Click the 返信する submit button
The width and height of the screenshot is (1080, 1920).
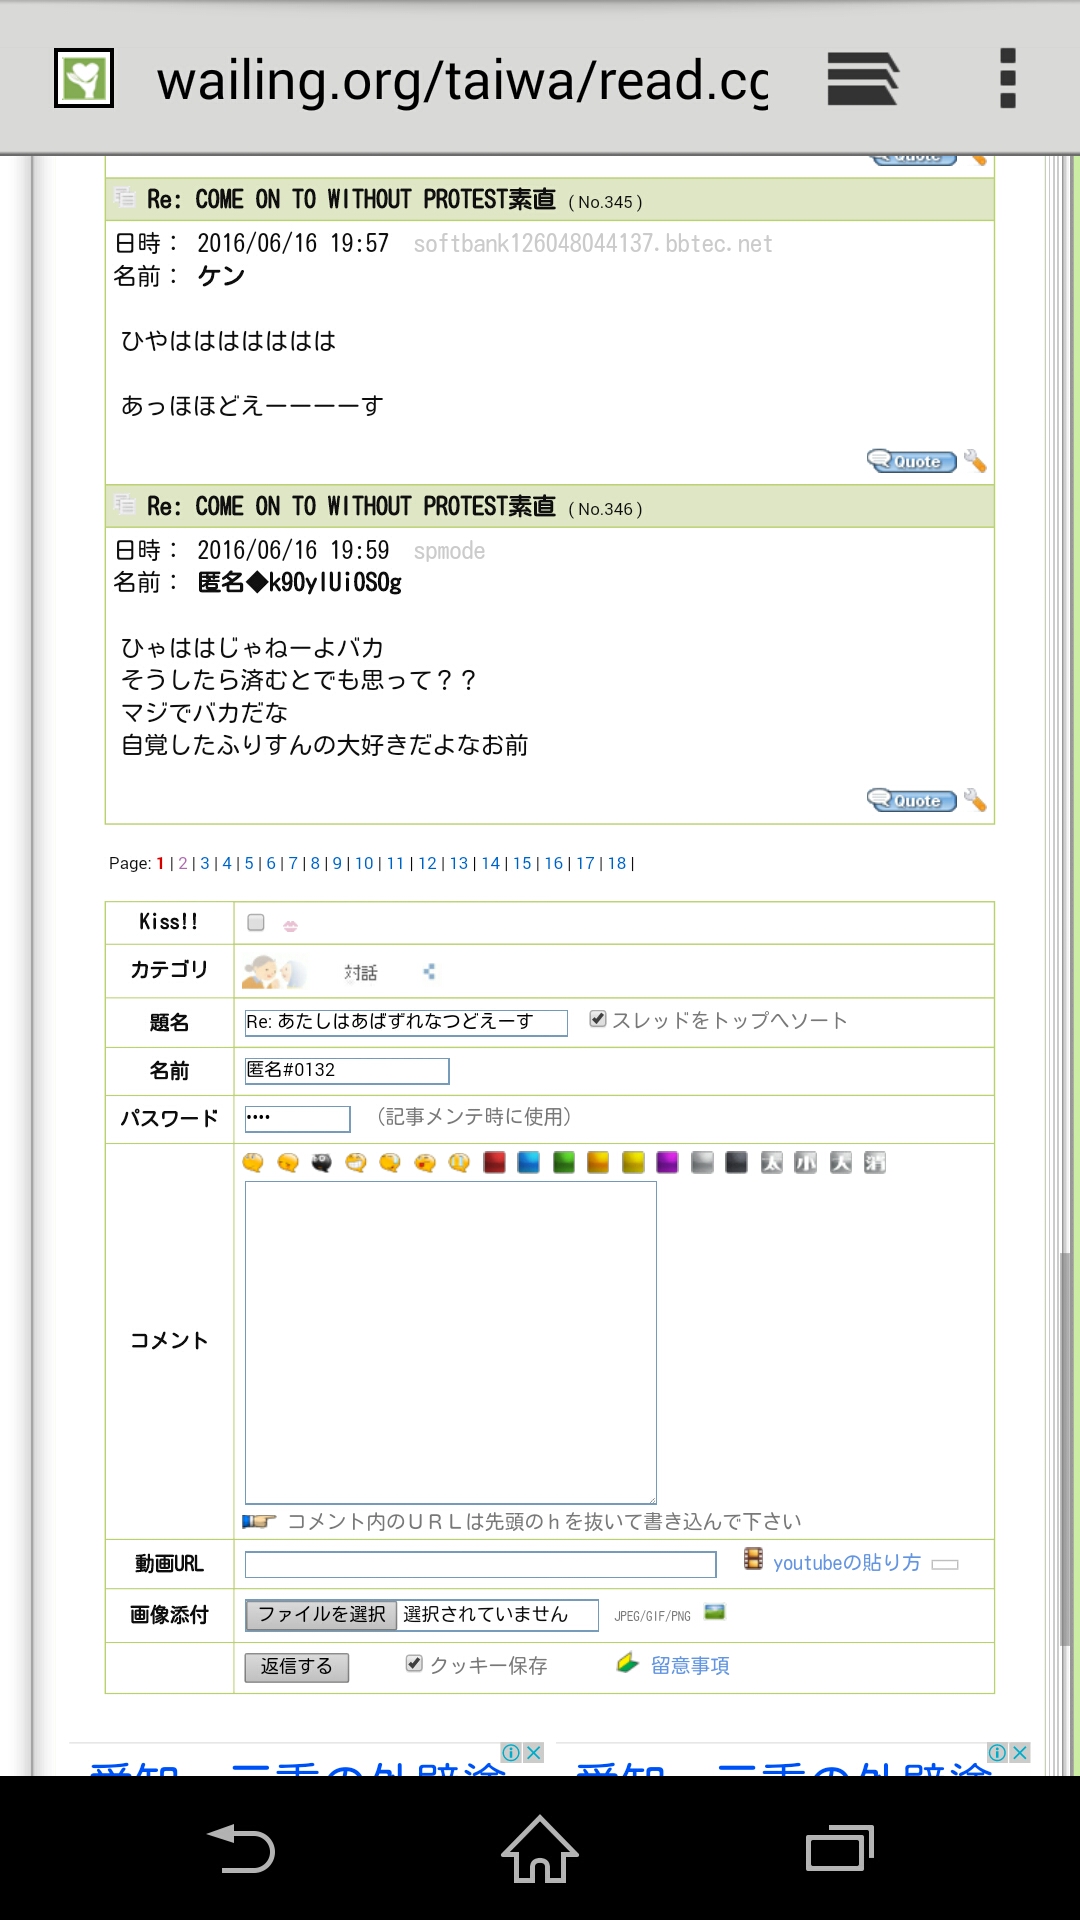[x=296, y=1666]
